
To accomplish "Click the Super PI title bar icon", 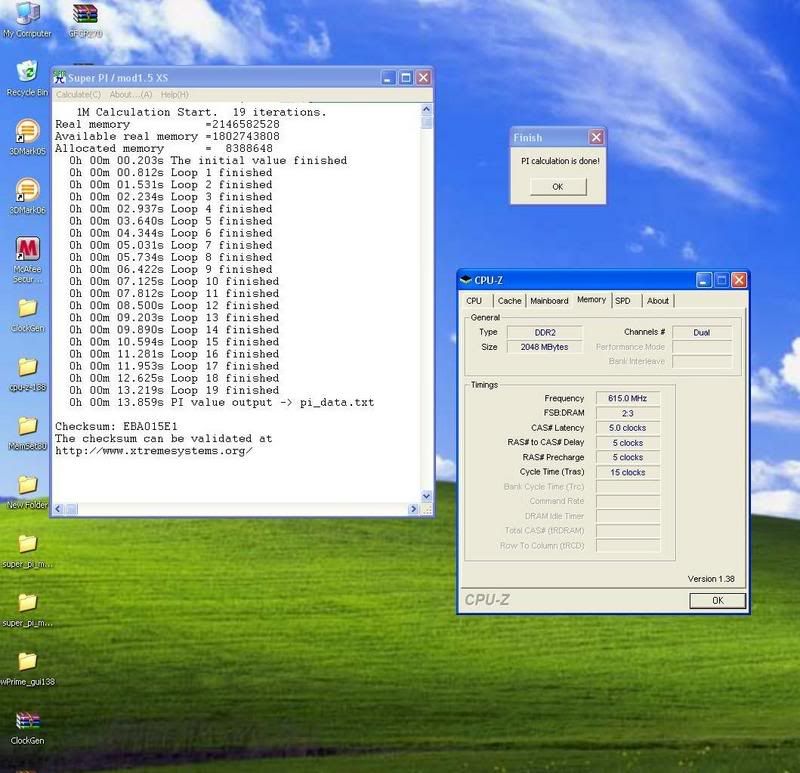I will (60, 78).
